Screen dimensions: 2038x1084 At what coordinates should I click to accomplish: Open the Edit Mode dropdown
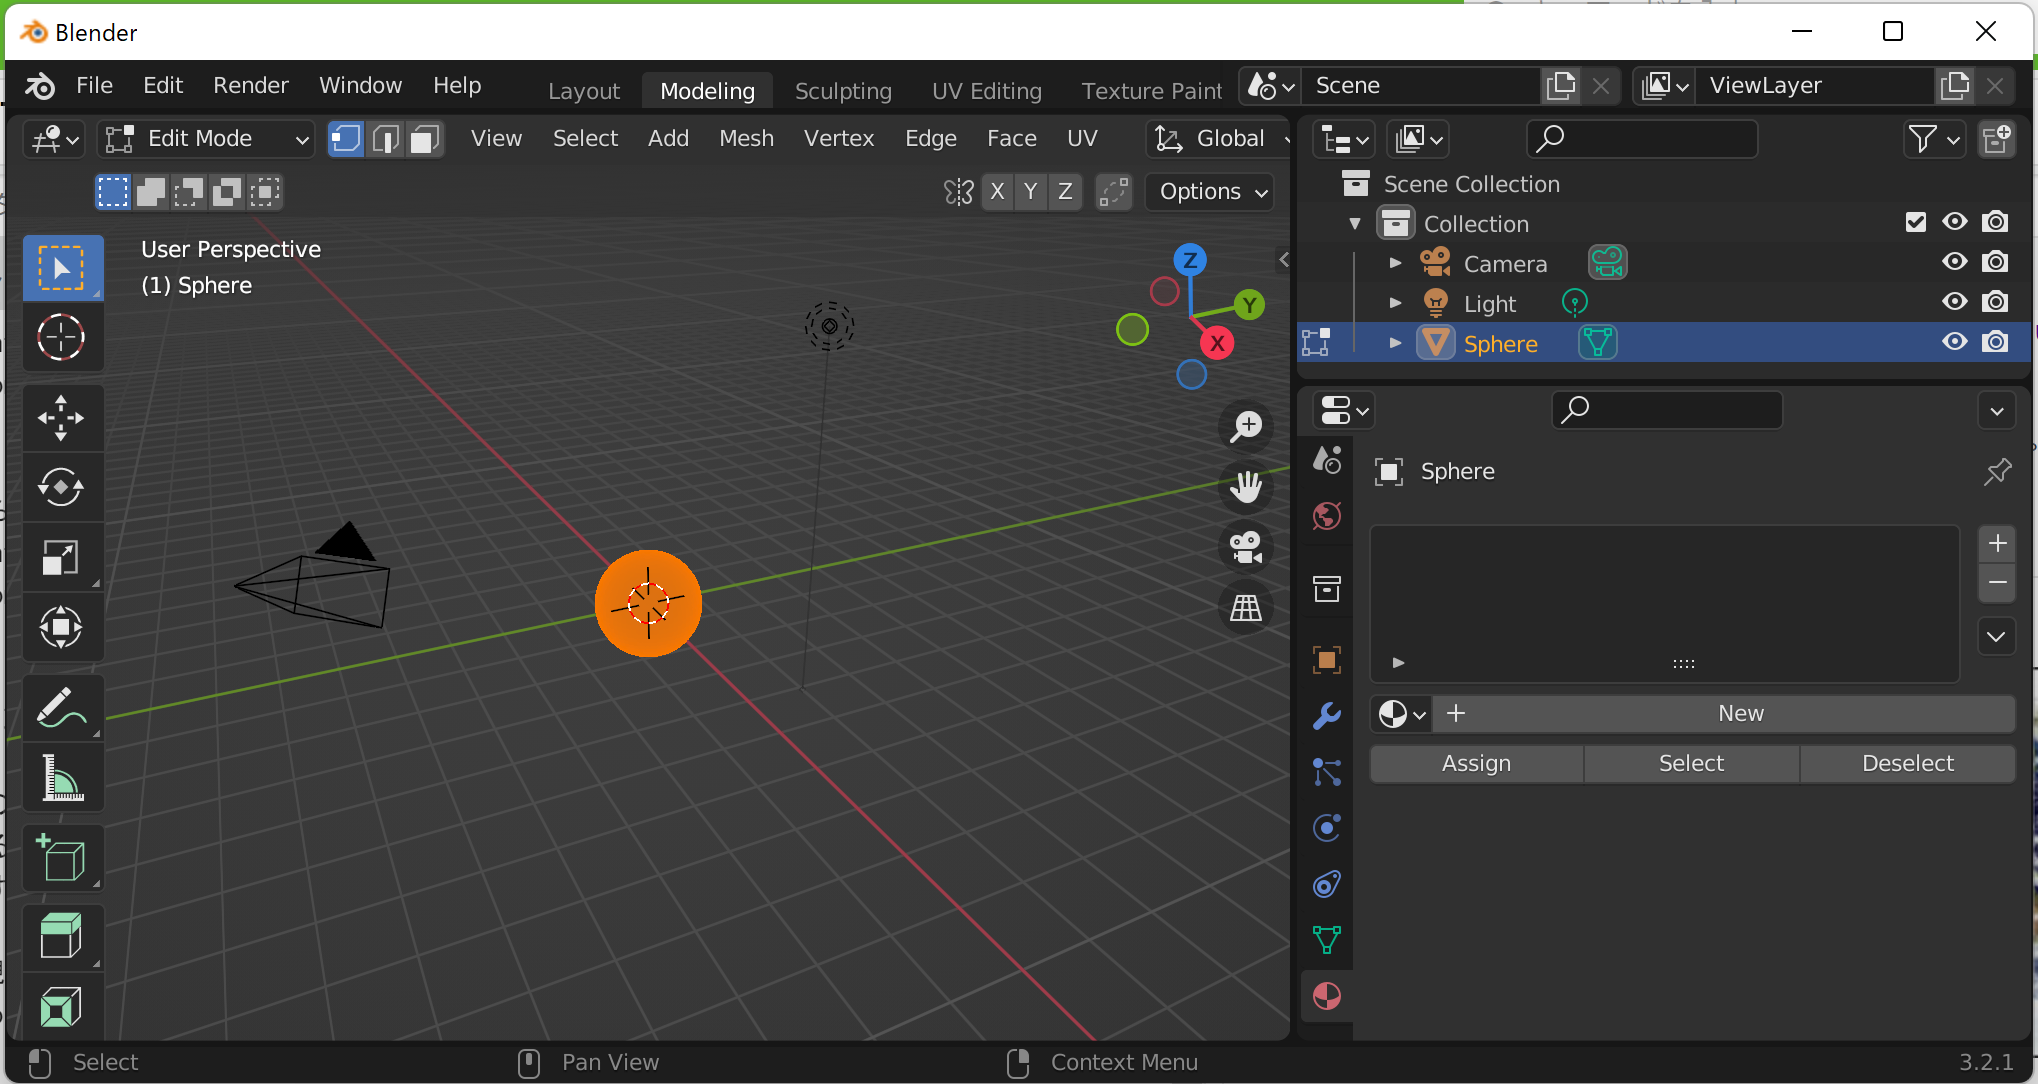206,139
